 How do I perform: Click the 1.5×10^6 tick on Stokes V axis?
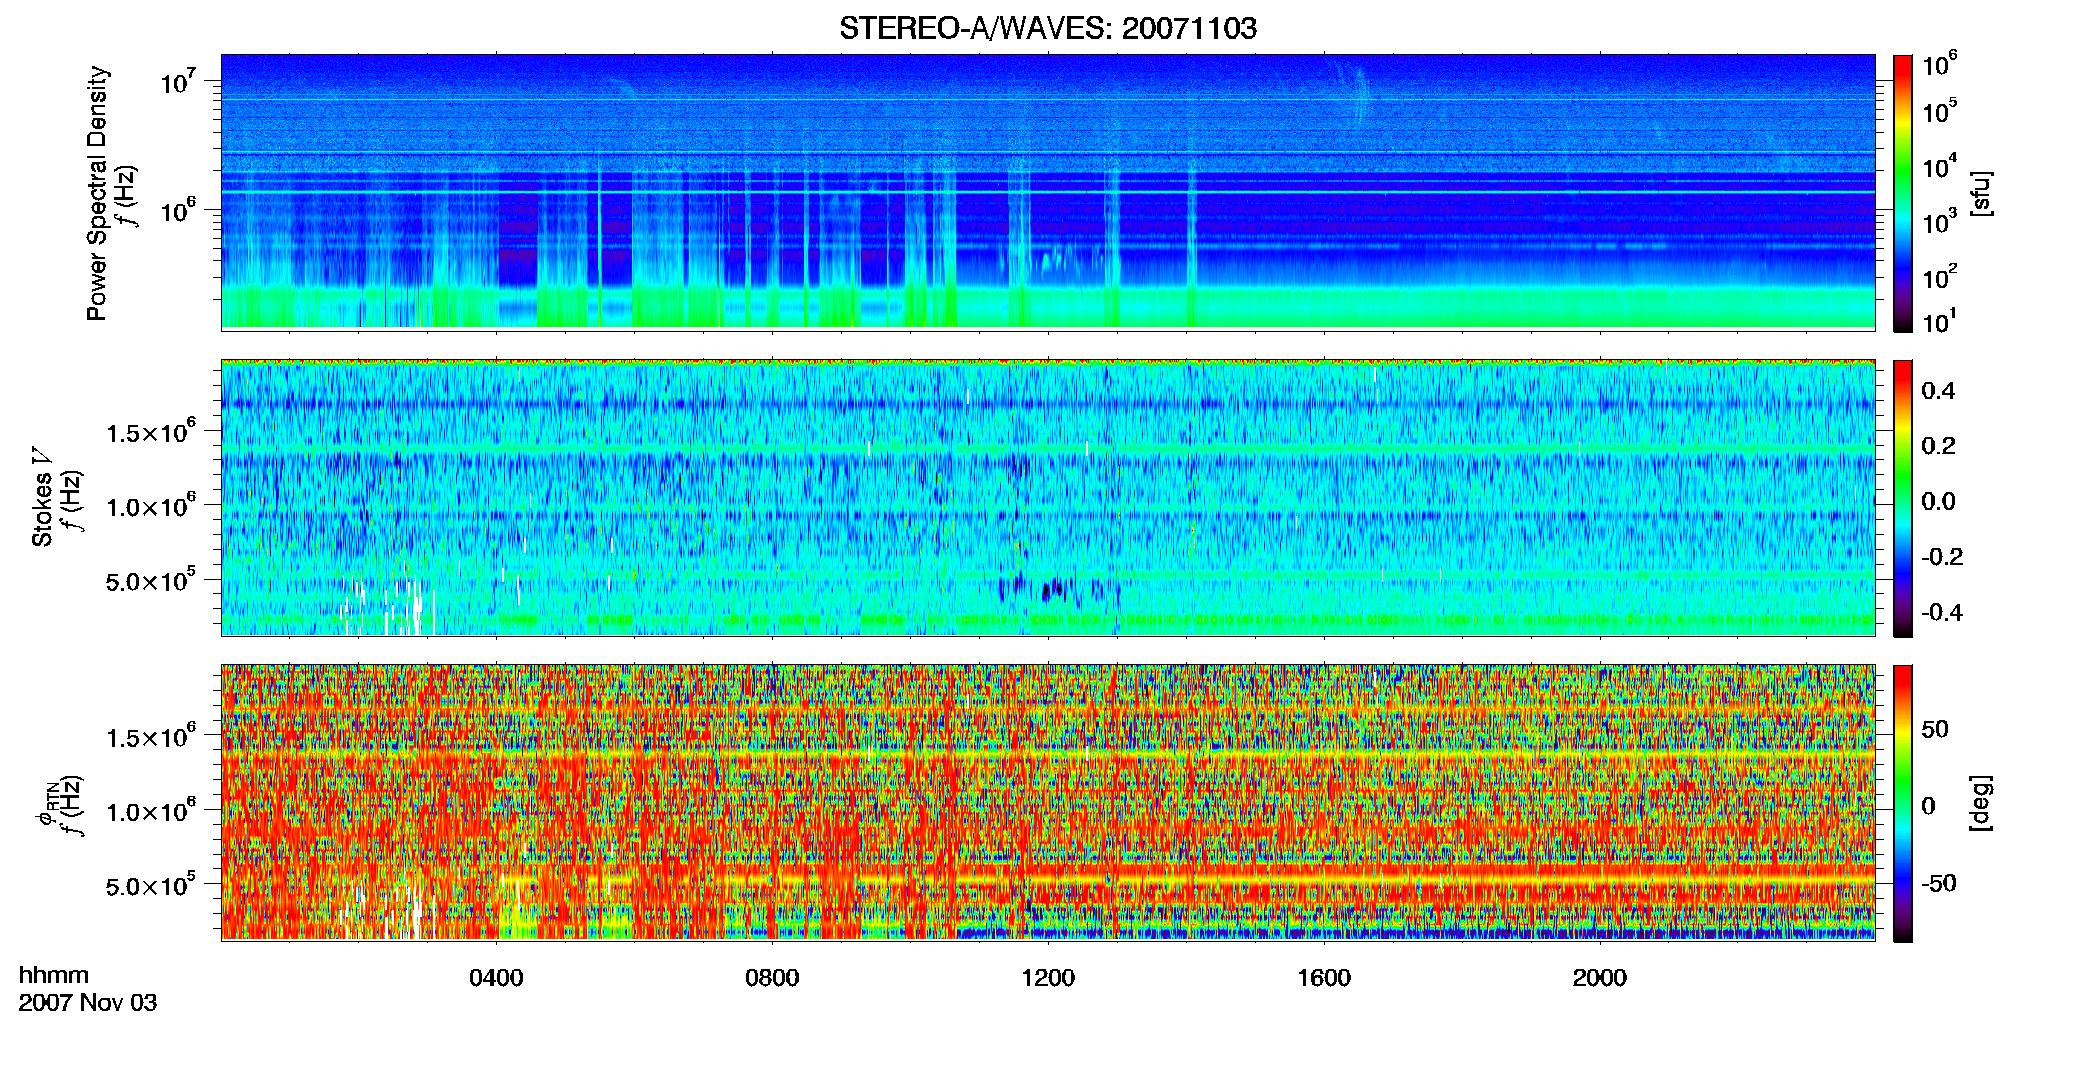pyautogui.click(x=151, y=432)
